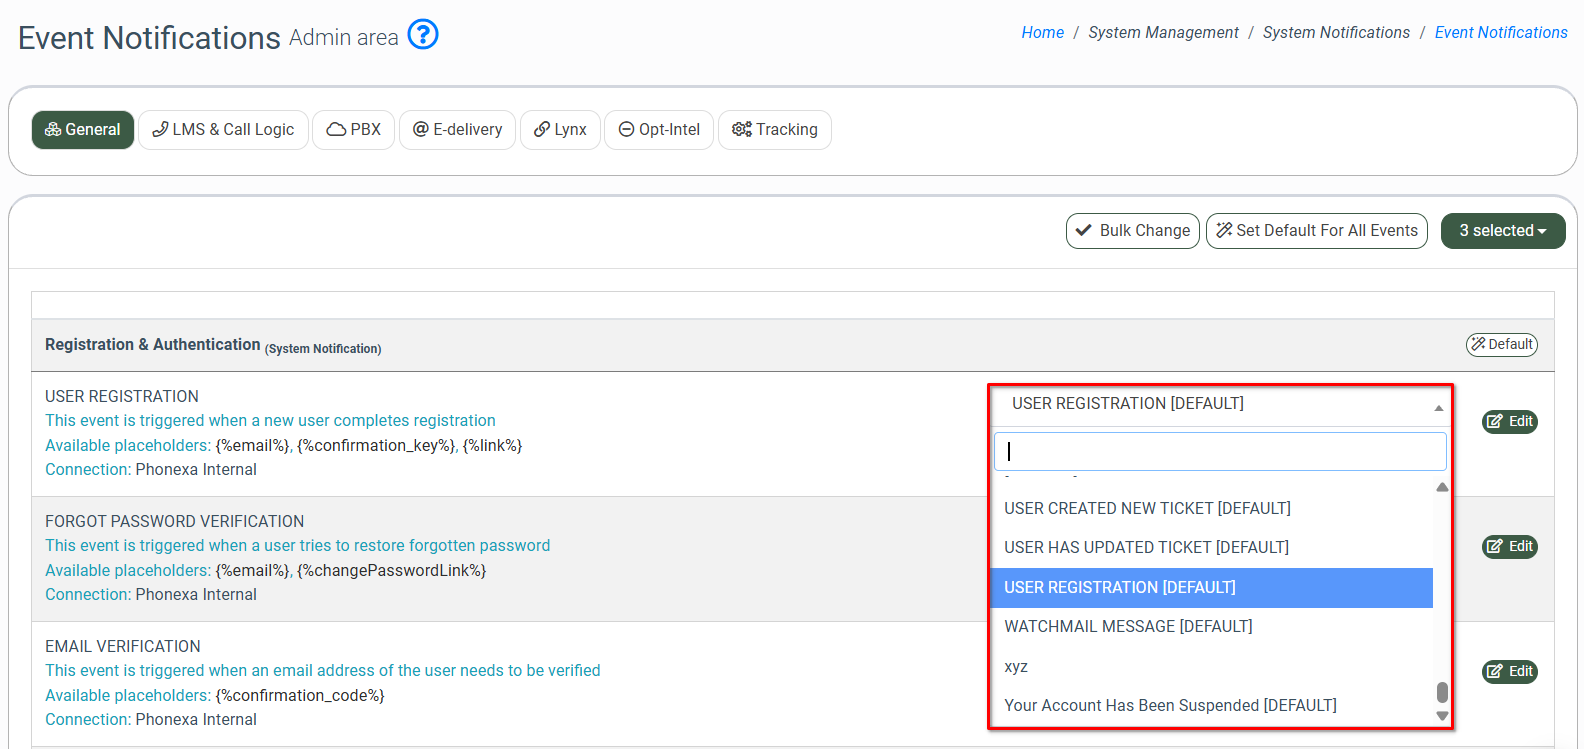Edit the User Registration notification

pos(1509,422)
